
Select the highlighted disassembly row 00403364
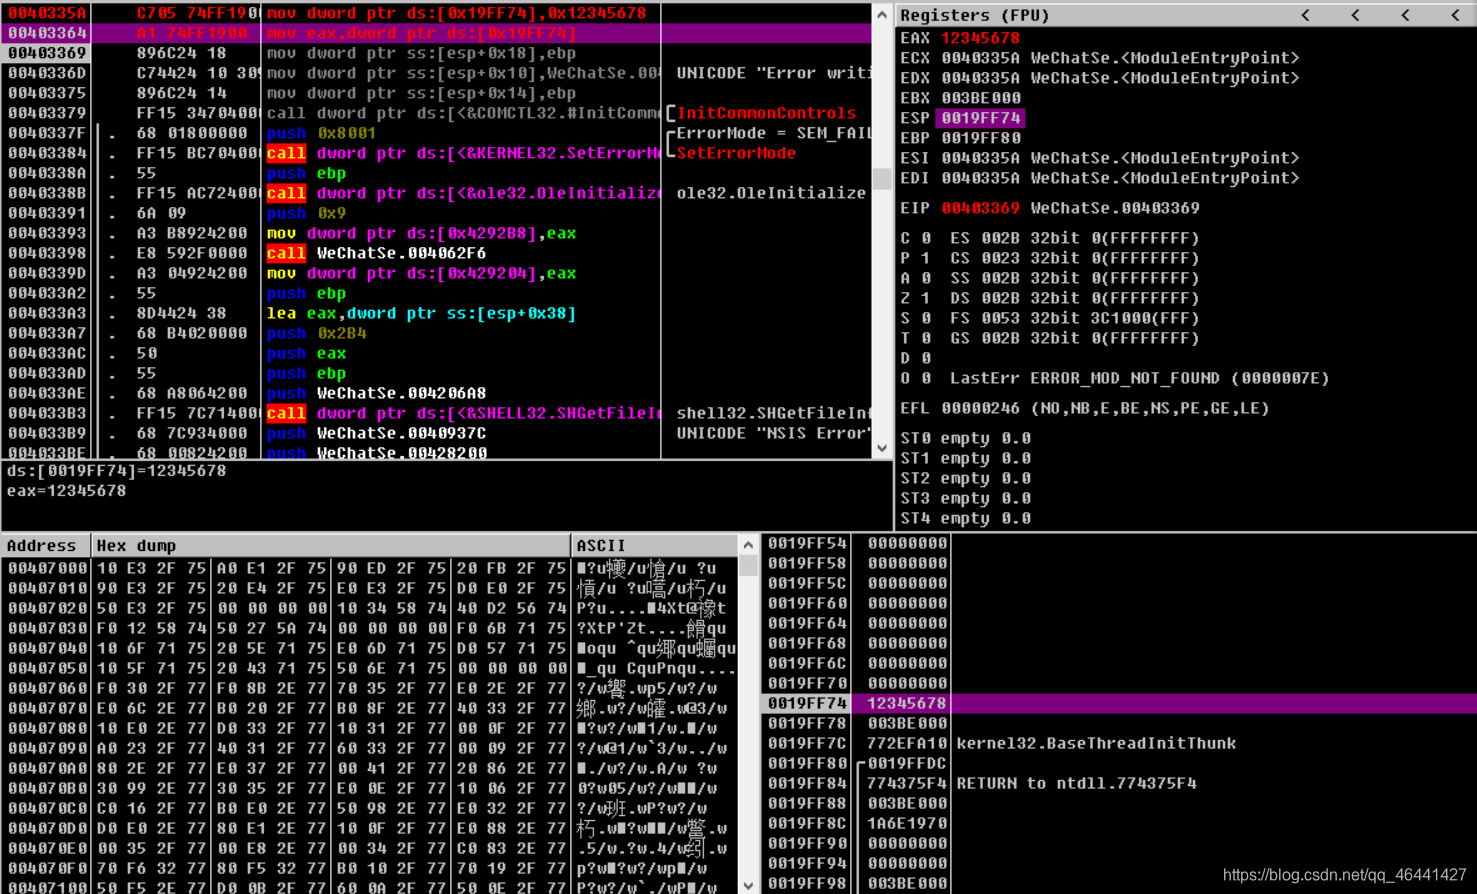(x=436, y=33)
